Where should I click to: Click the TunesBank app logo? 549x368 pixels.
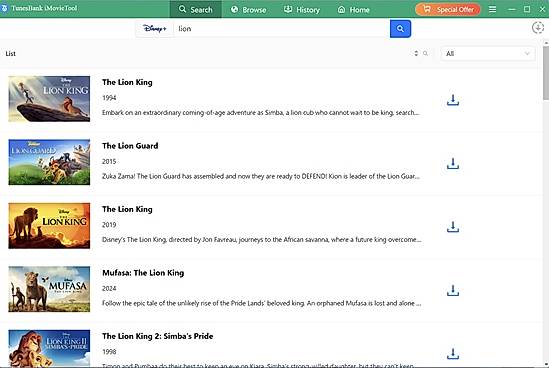[4, 8]
